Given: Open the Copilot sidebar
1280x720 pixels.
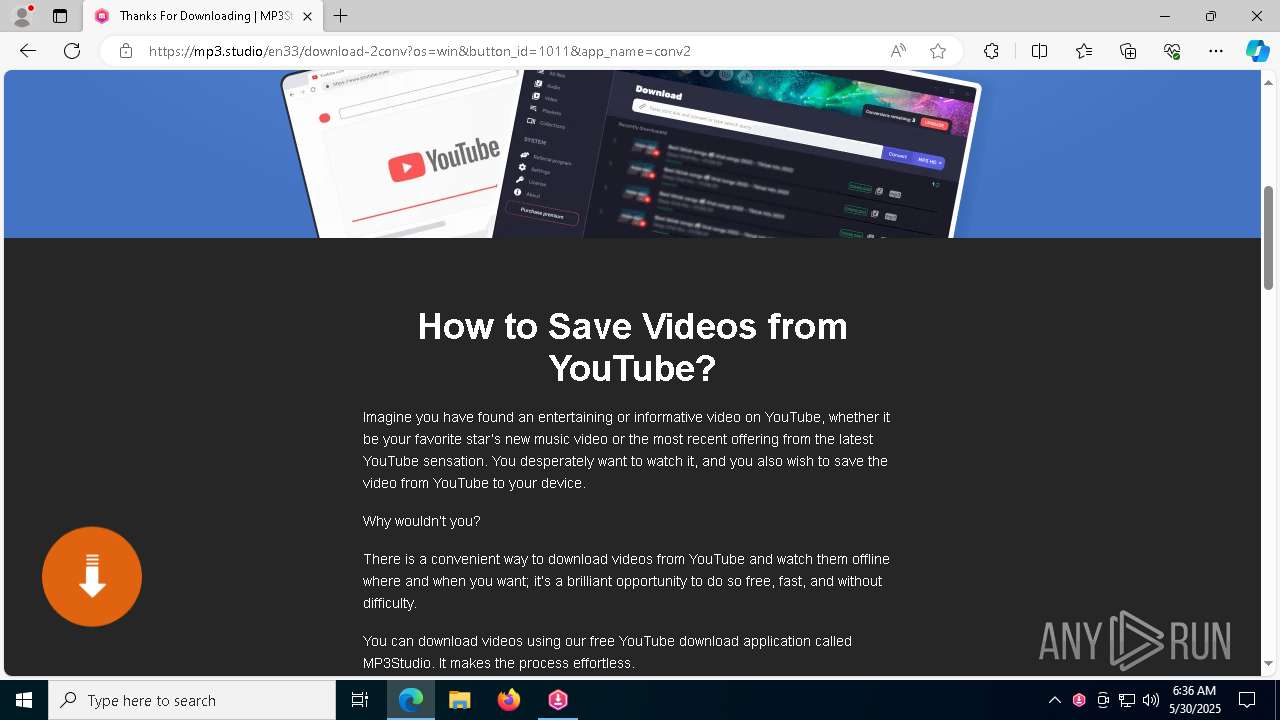Looking at the screenshot, I should click(1257, 51).
